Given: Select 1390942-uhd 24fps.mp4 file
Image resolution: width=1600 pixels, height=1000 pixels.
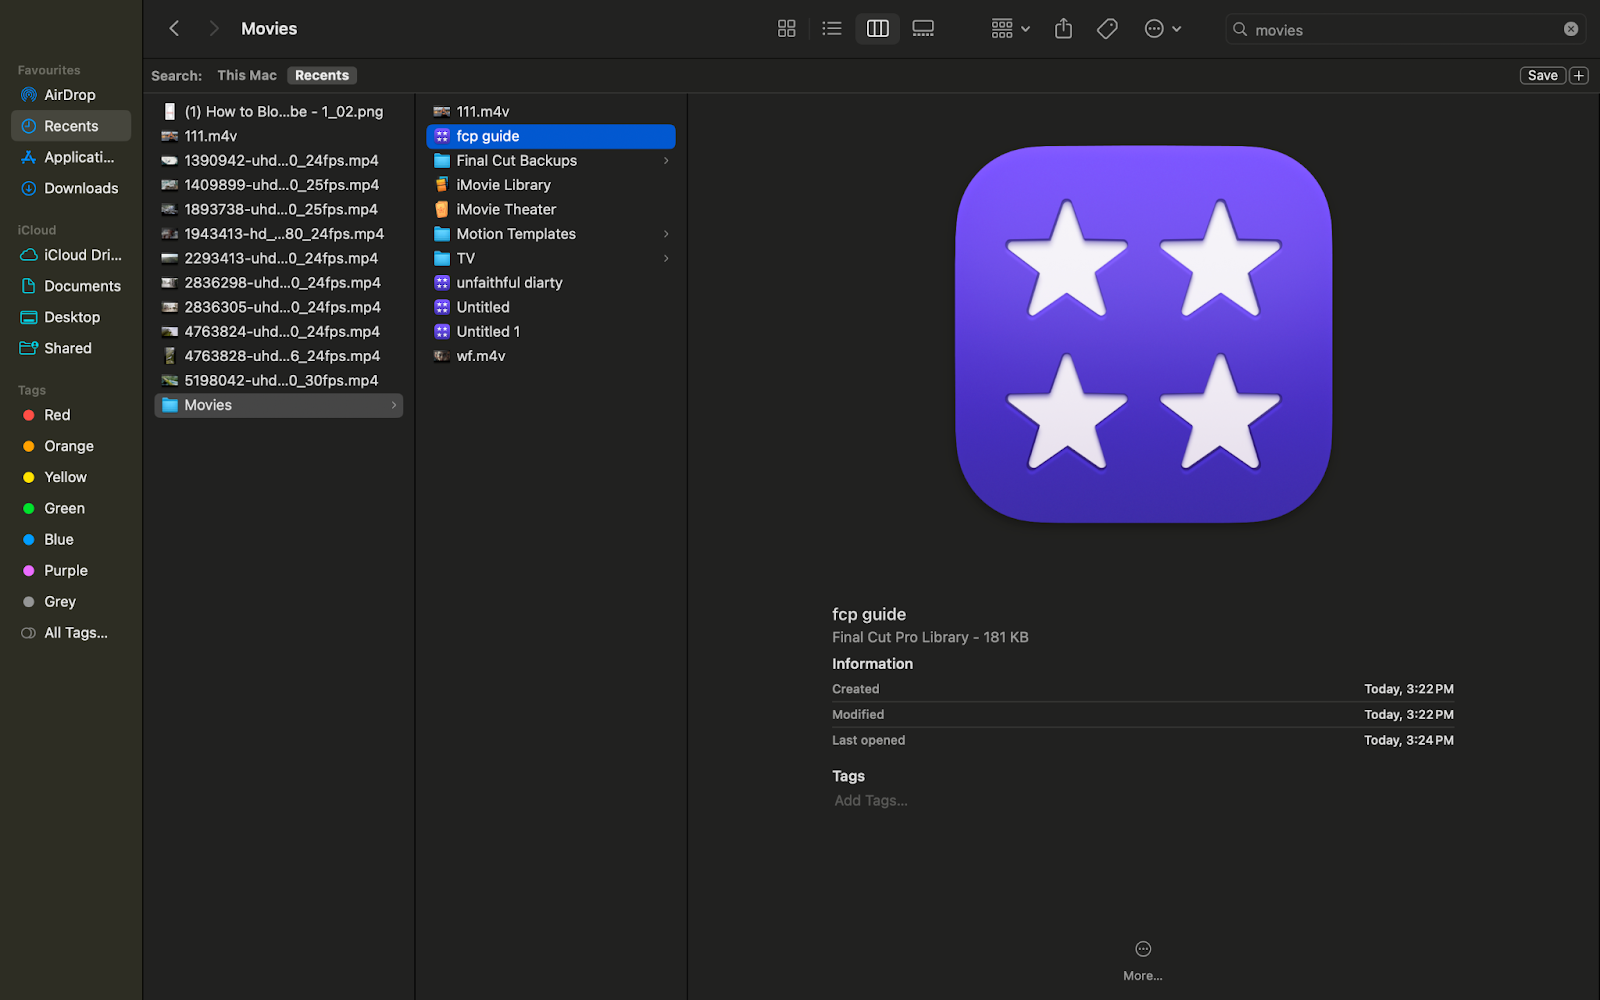Looking at the screenshot, I should point(279,160).
